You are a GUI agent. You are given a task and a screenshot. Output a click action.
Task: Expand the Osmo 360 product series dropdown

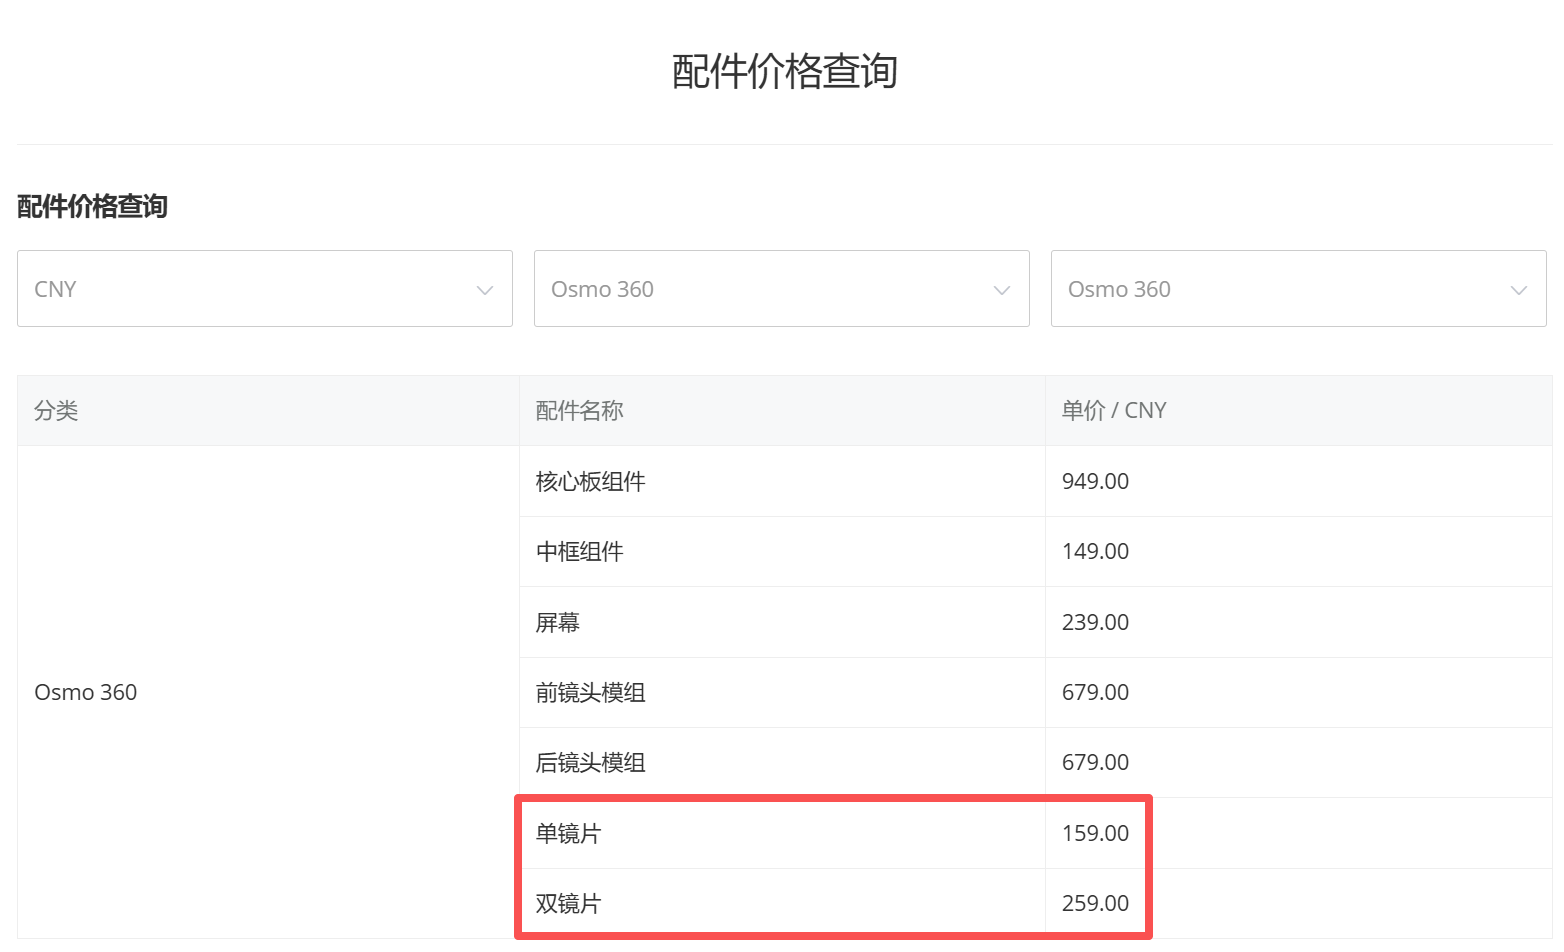(782, 289)
